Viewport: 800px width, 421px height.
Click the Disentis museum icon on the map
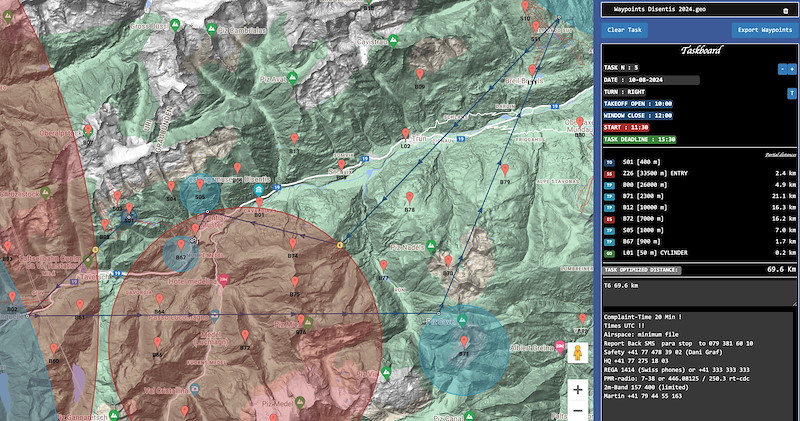(x=259, y=190)
